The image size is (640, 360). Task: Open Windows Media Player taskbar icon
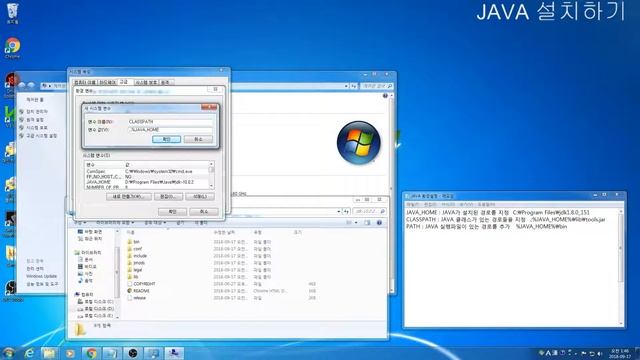pos(70,353)
